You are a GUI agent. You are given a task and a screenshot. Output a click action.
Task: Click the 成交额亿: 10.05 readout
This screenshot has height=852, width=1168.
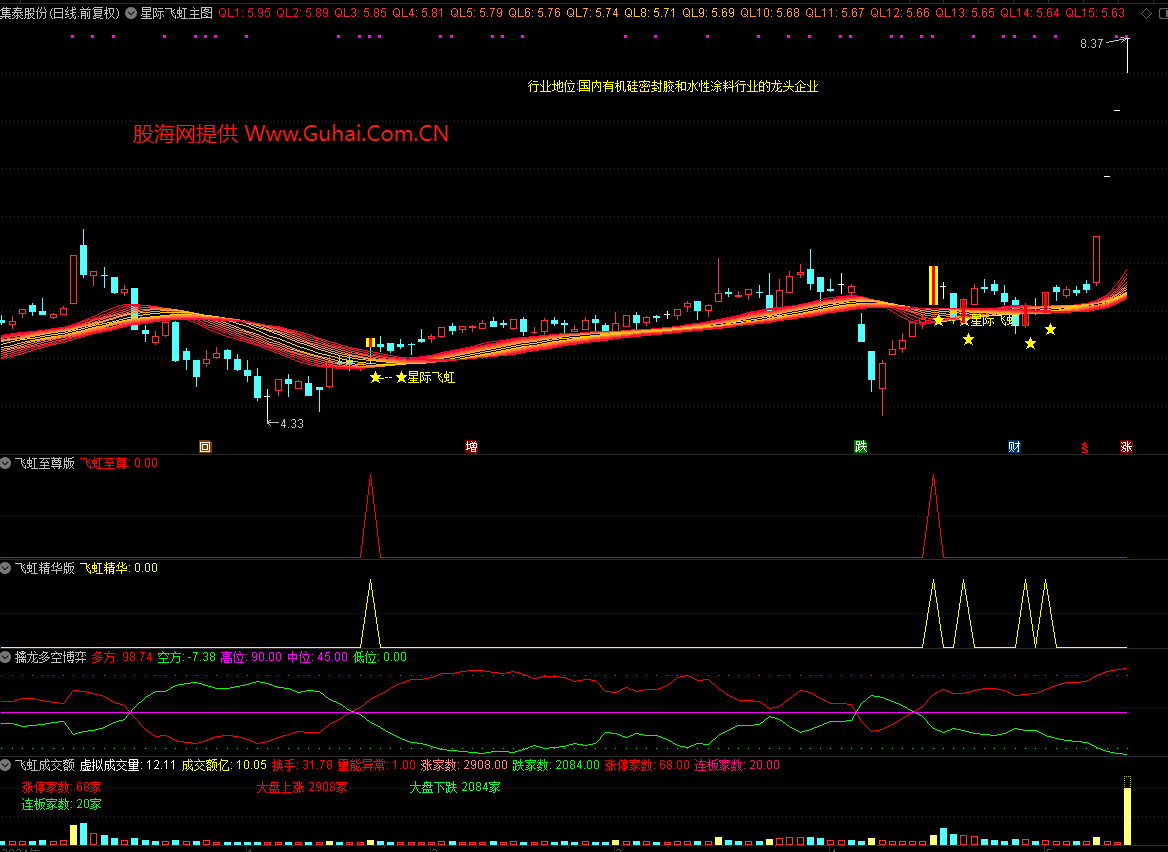[x=224, y=765]
